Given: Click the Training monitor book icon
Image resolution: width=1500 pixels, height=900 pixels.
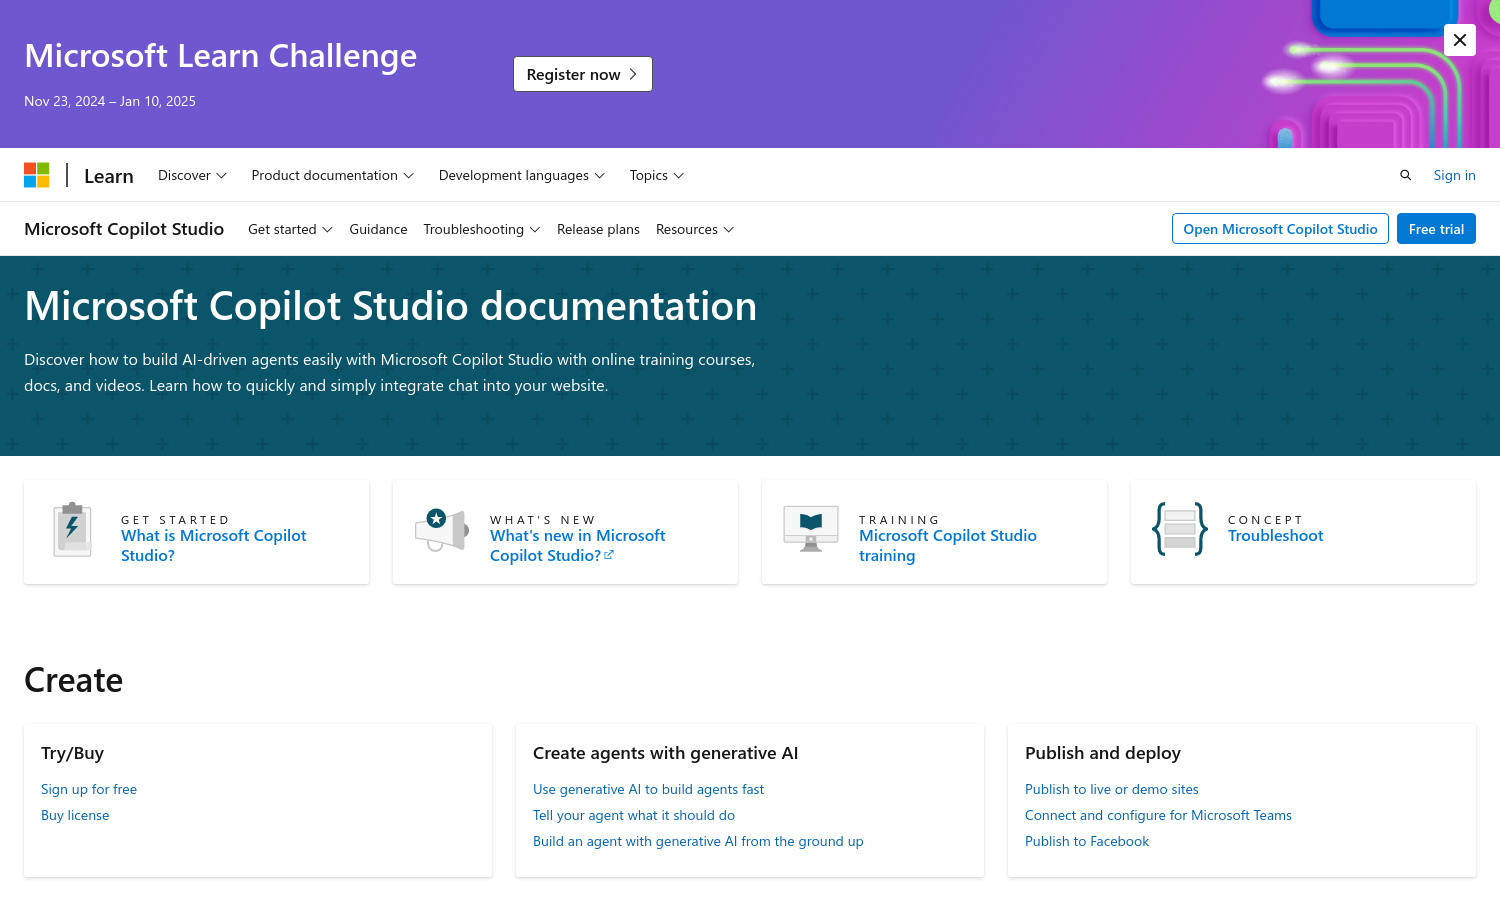Looking at the screenshot, I should [810, 528].
